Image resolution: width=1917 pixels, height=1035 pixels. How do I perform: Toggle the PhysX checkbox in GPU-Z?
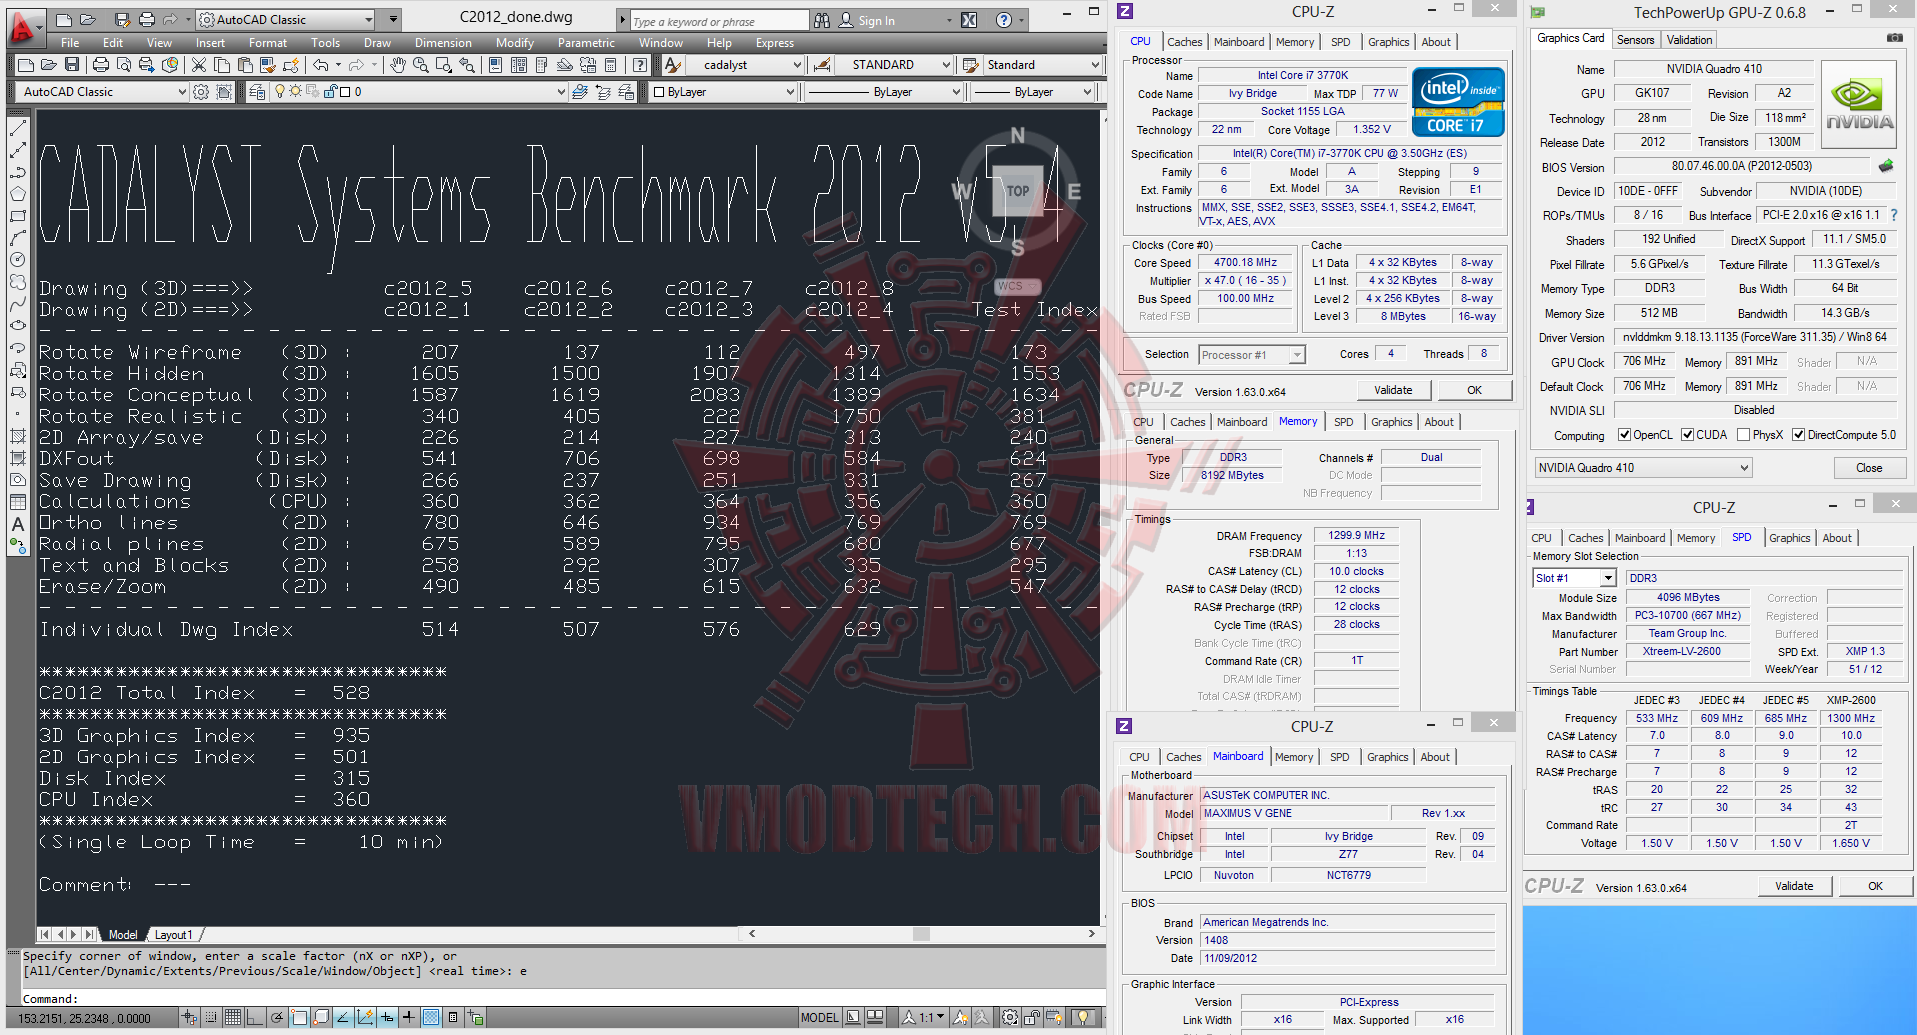pos(1743,435)
